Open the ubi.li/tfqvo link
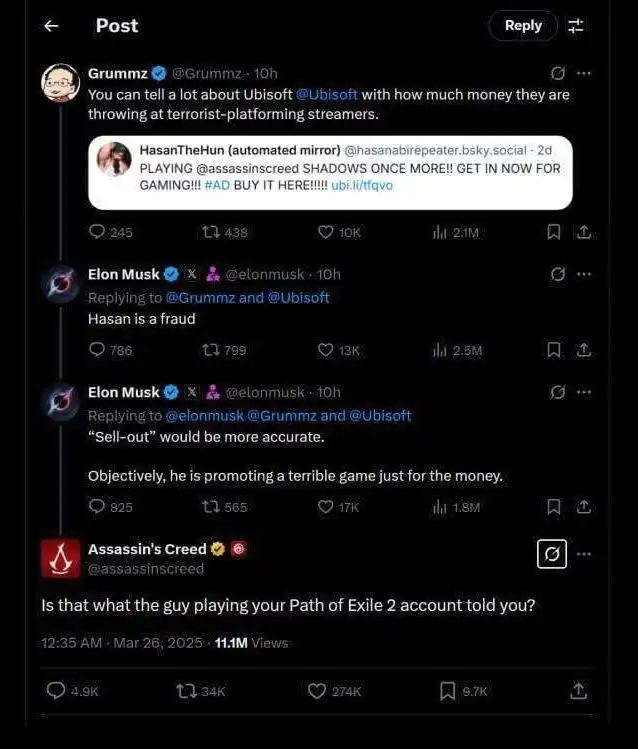 coord(362,185)
